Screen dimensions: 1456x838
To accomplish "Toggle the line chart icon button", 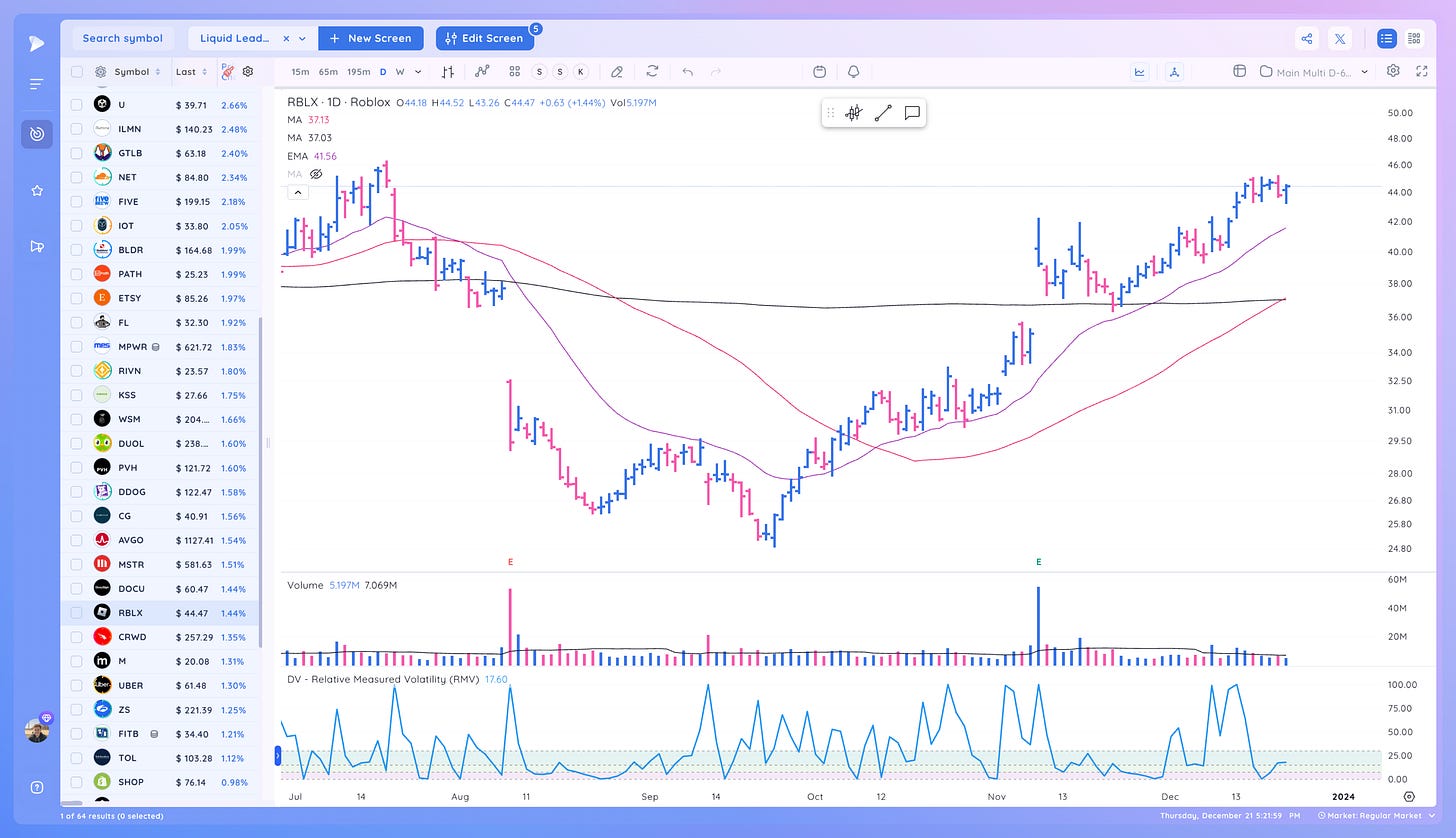I will point(1140,71).
